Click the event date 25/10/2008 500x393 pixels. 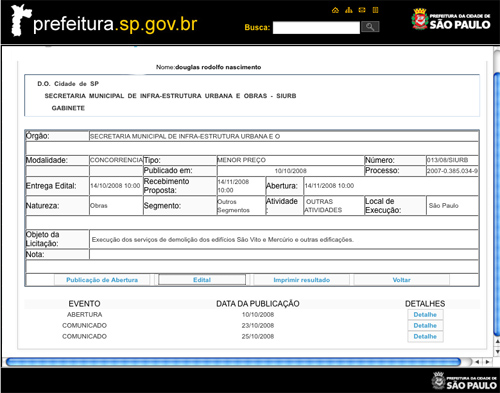click(258, 336)
